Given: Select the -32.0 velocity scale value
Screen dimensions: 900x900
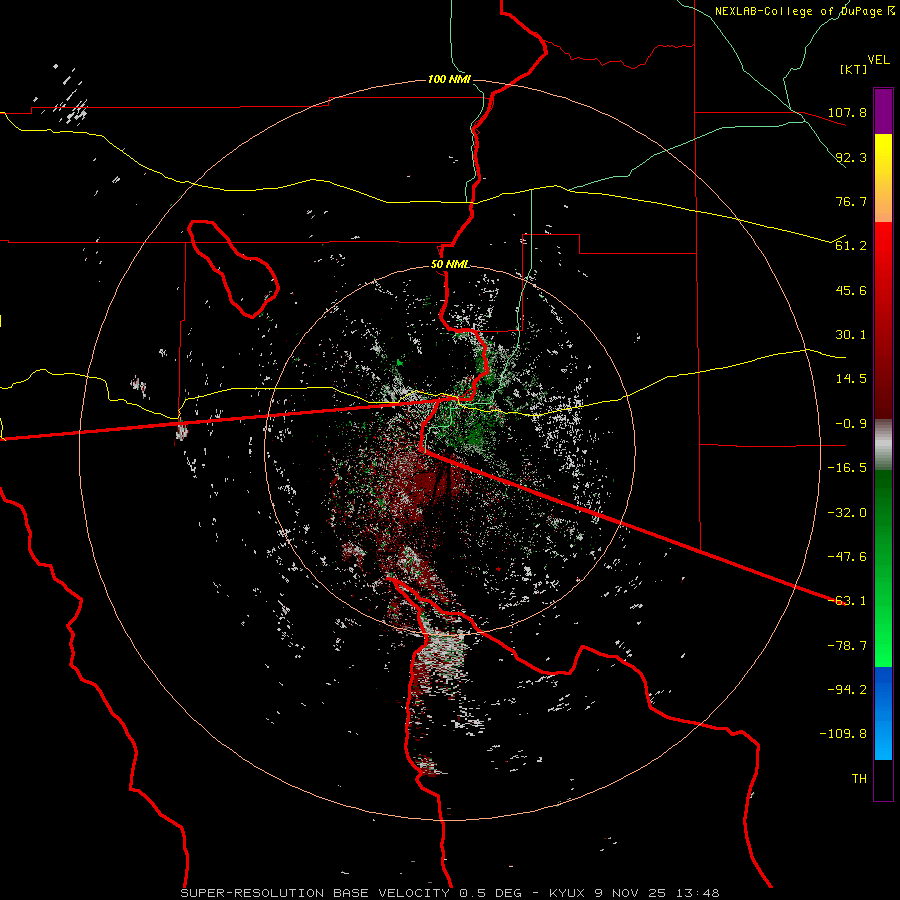Looking at the screenshot, I should click(x=847, y=513).
